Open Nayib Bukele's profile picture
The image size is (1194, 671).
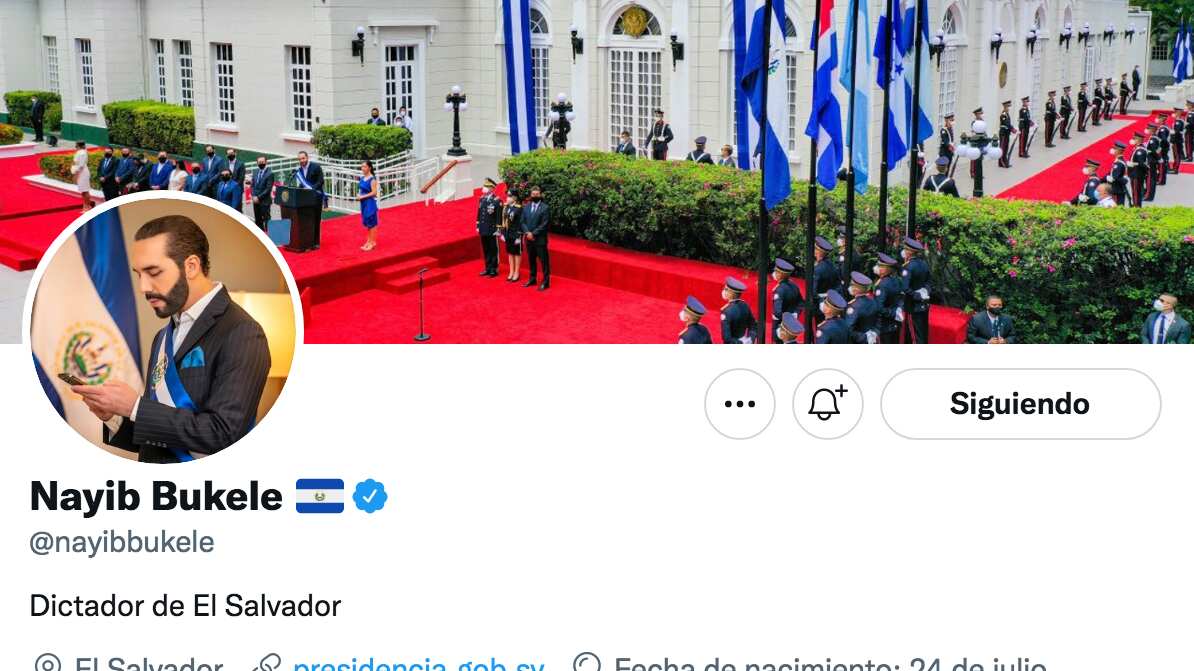pyautogui.click(x=163, y=328)
